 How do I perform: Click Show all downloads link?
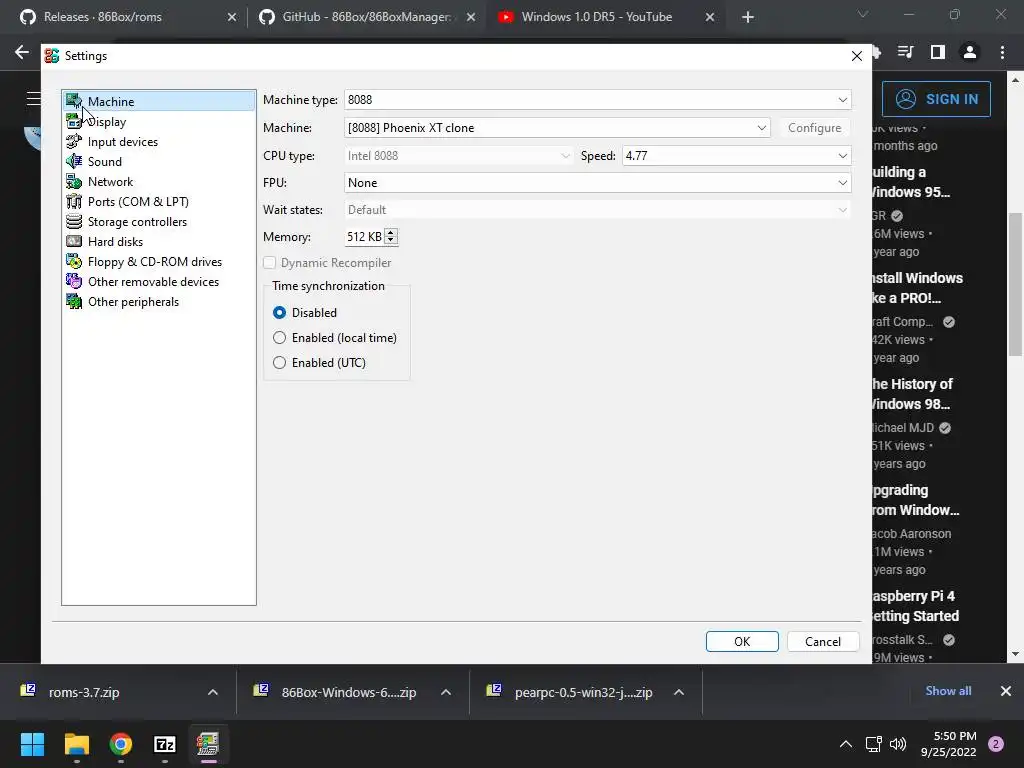(948, 691)
